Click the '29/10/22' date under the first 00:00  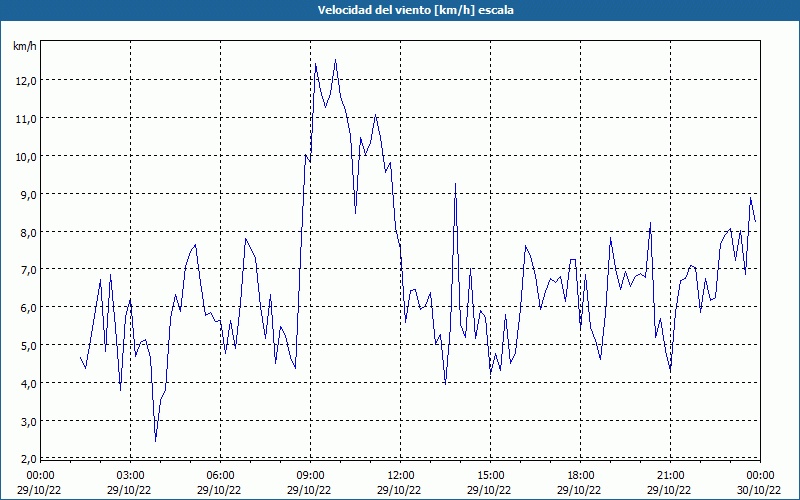point(39,490)
